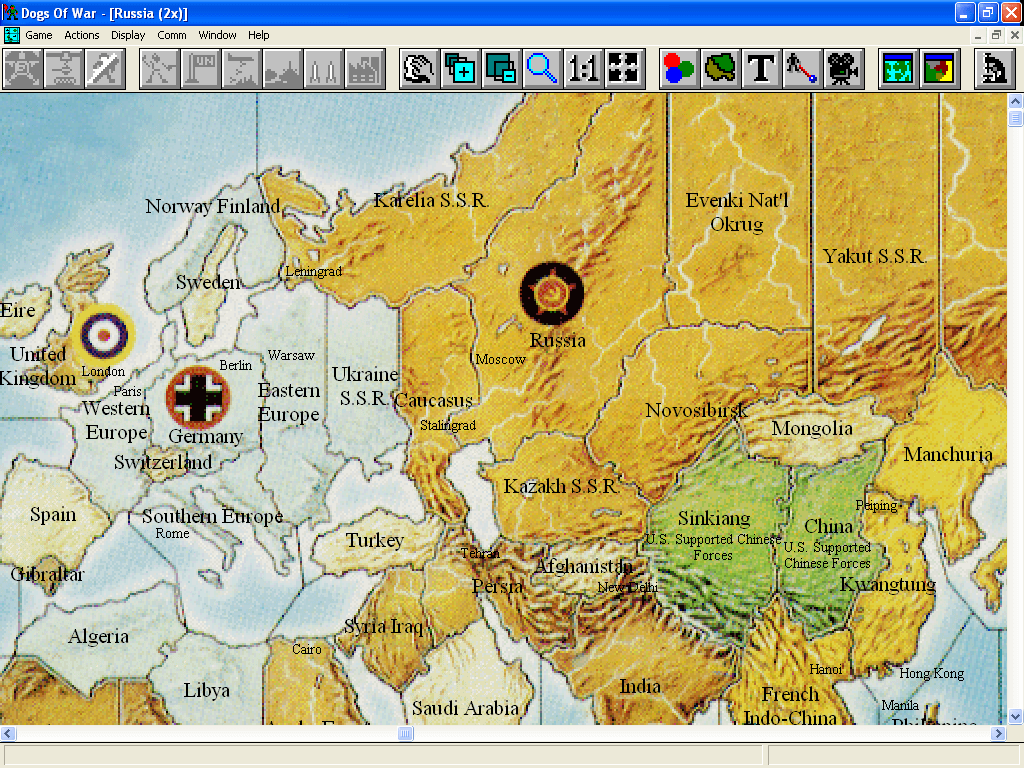
Task: Click the horizontal scrollbar right arrow
Action: coord(998,733)
